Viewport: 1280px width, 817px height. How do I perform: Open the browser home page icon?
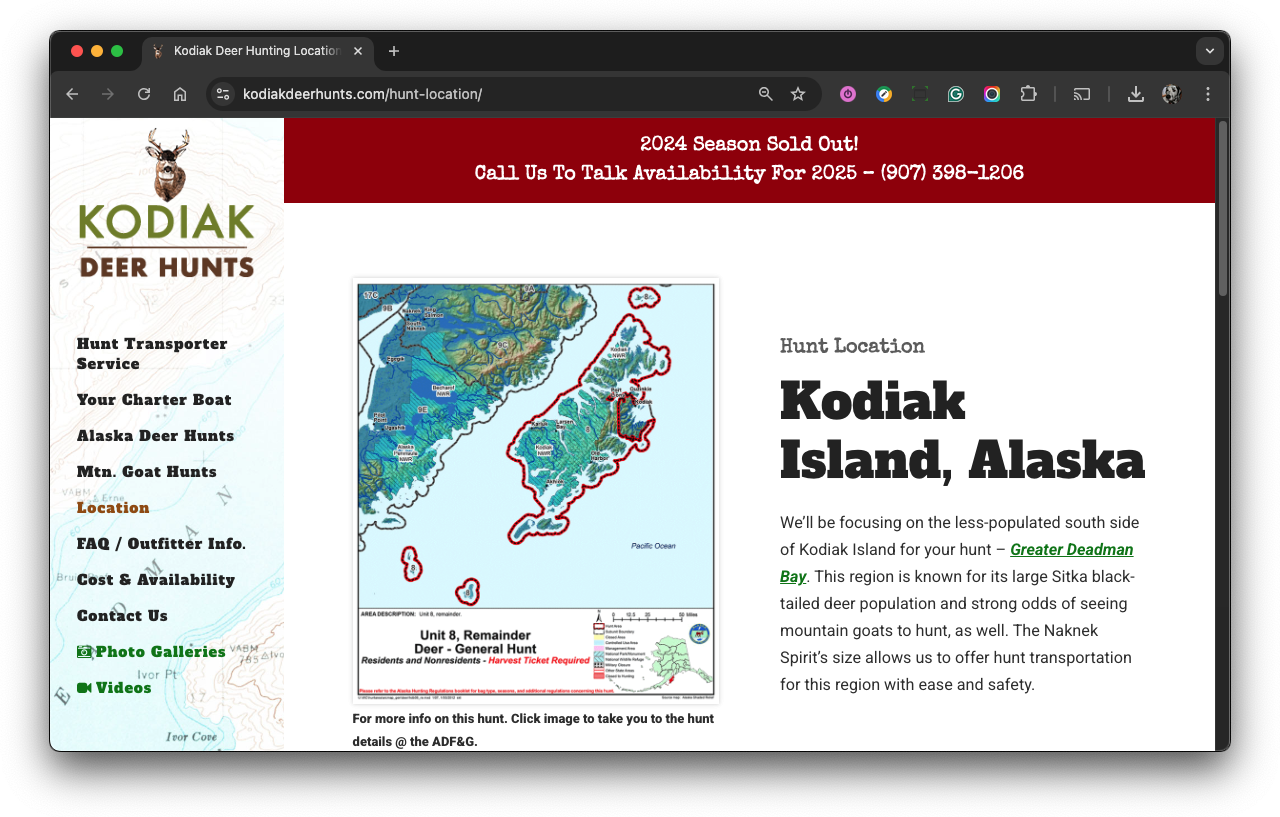(x=180, y=94)
